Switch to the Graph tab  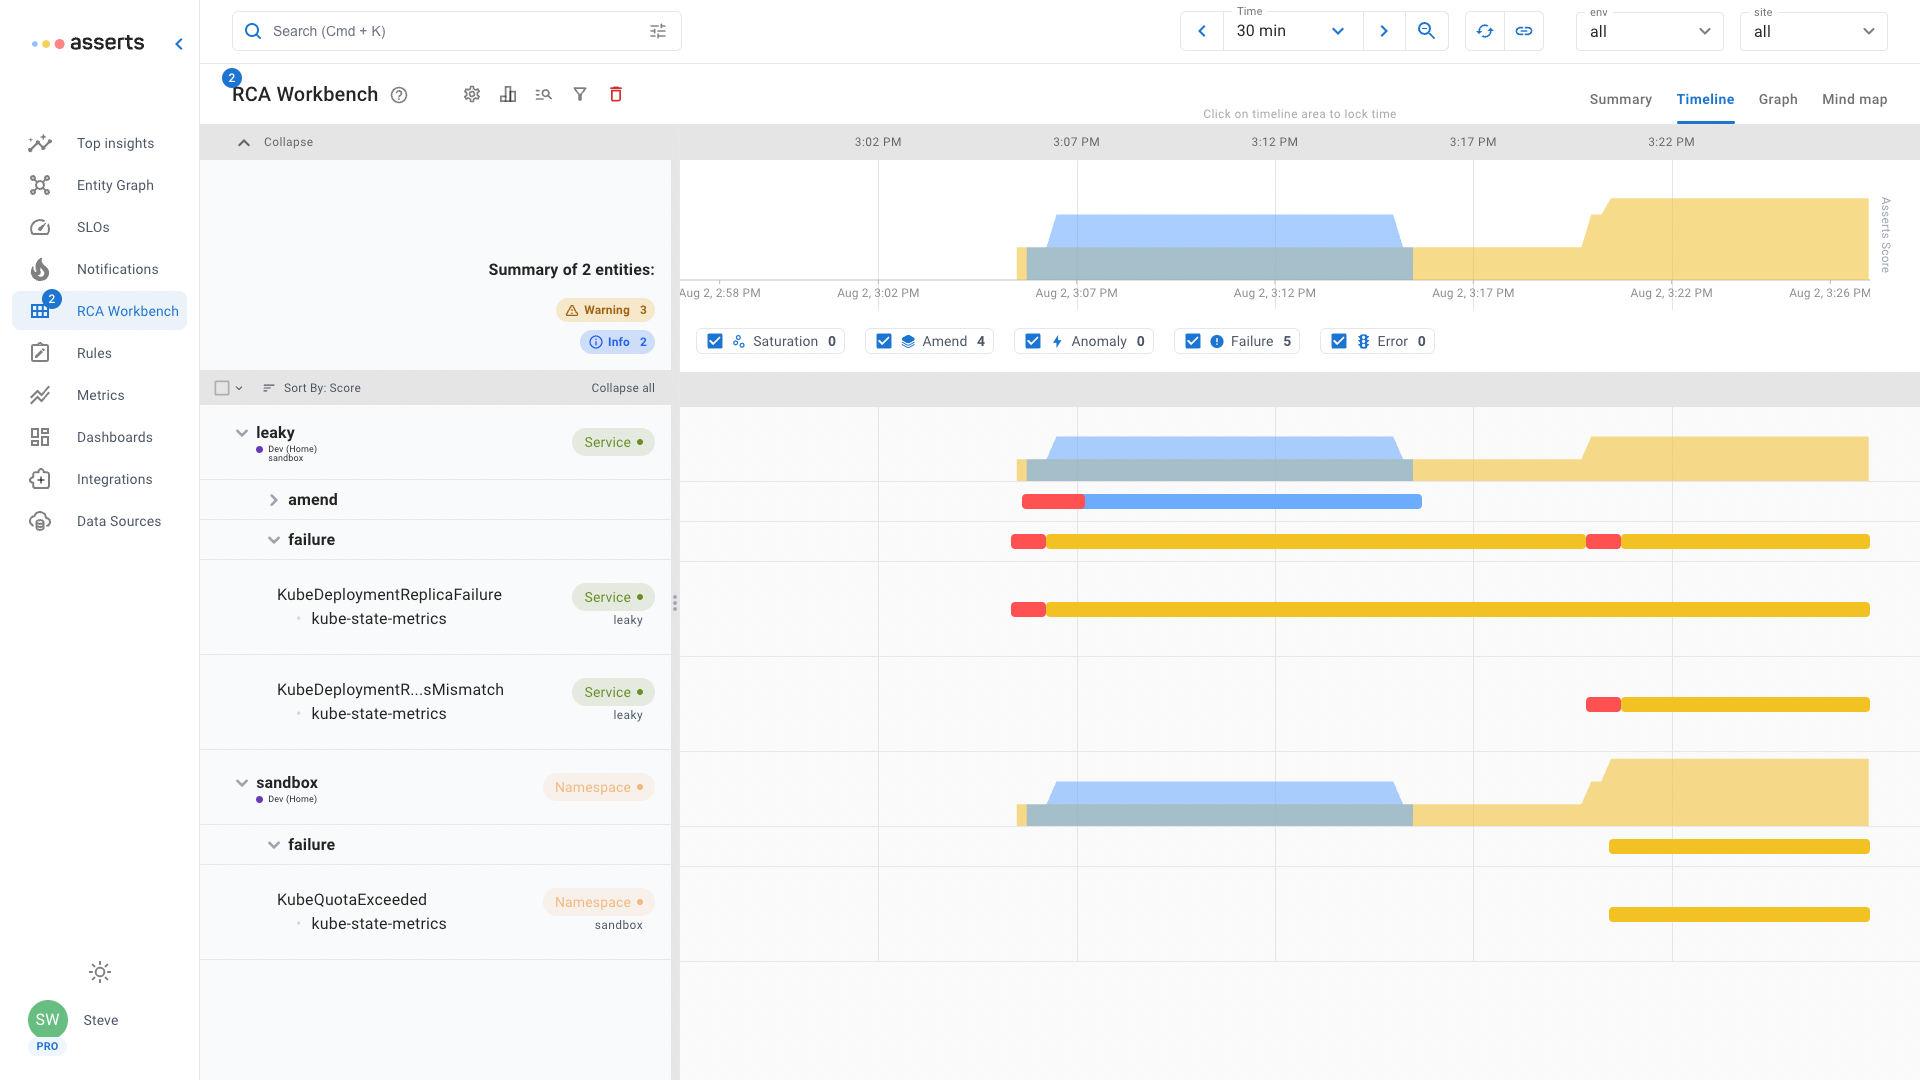[x=1779, y=100]
